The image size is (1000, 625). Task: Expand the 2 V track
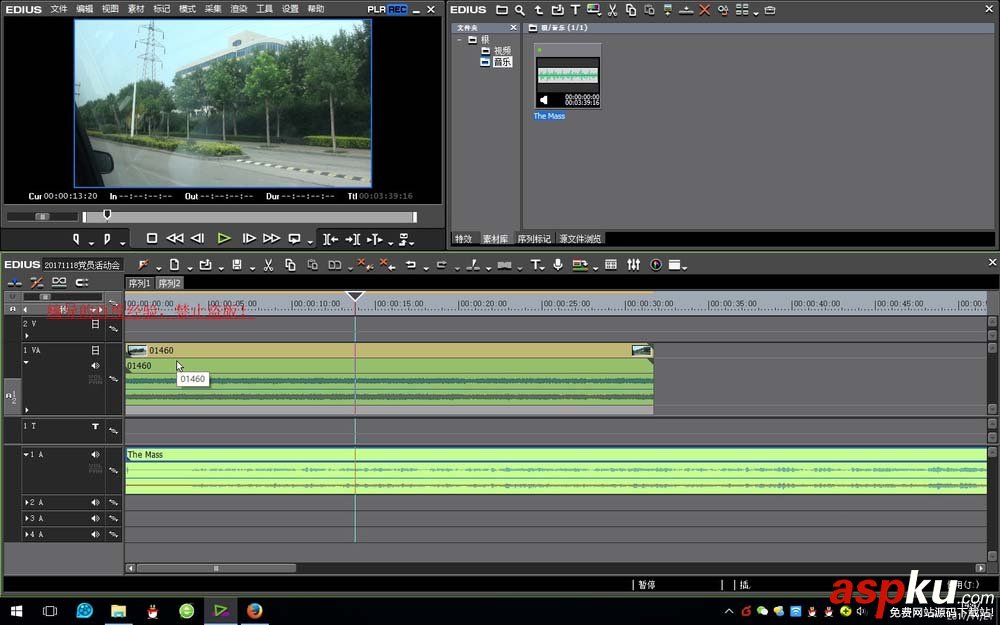click(26, 335)
